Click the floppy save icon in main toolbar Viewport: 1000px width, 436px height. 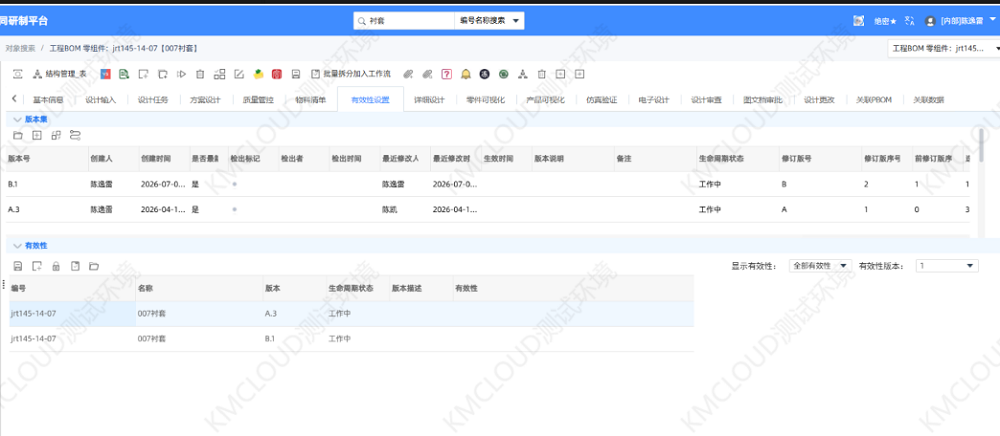296,74
